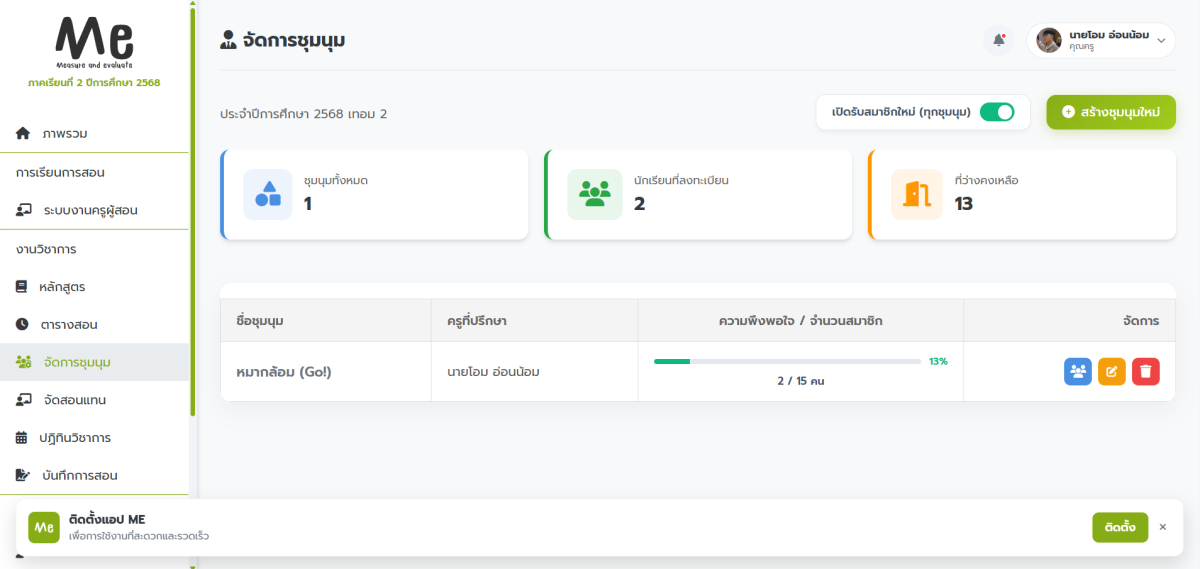Toggle เปิดรับสมาชิกใหม่ (ทุกชุมนุม) switch
This screenshot has width=1200, height=569.
point(996,112)
